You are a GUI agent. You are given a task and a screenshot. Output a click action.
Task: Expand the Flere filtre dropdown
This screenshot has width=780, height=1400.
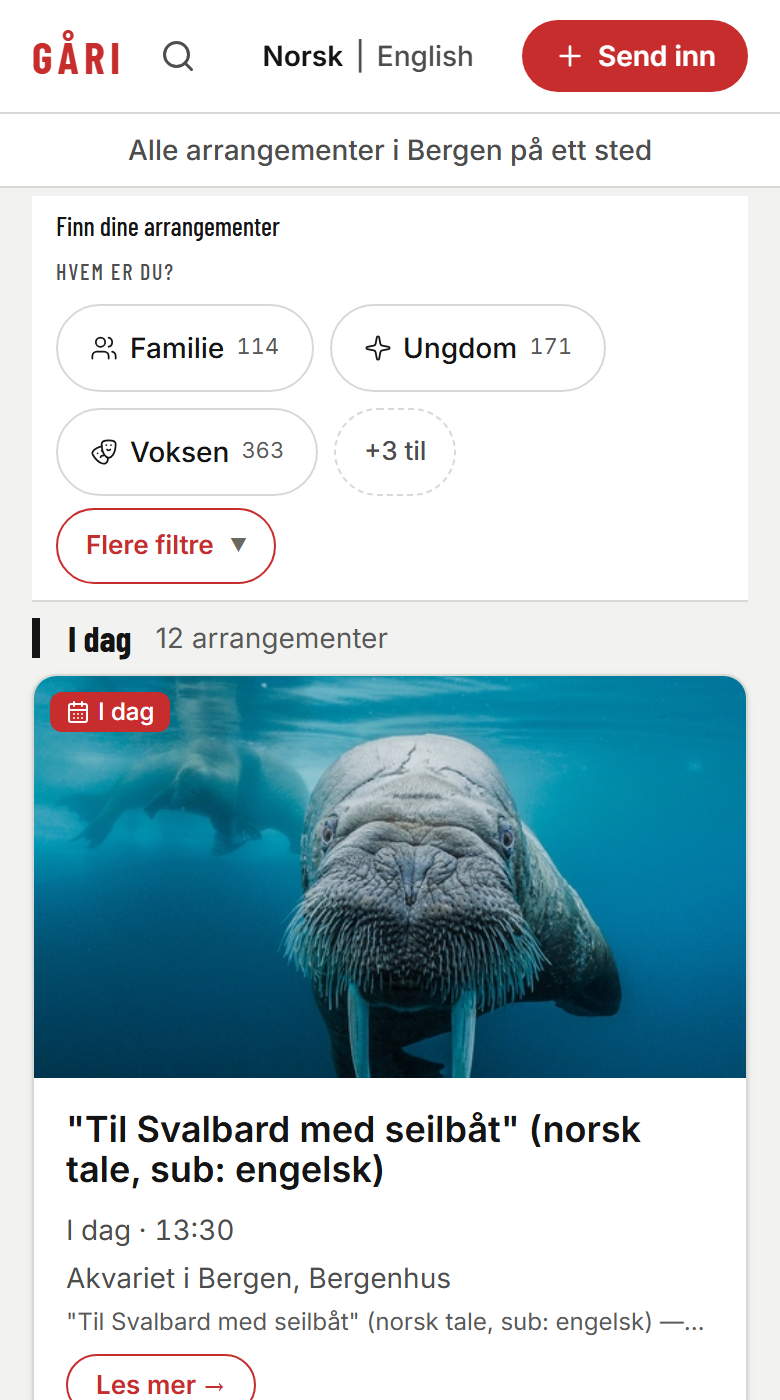coord(166,546)
